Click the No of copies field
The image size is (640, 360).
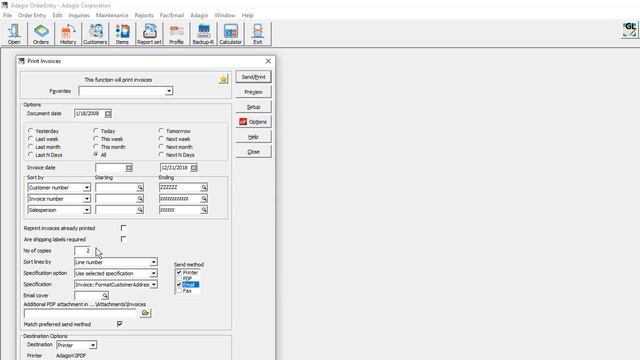click(83, 251)
